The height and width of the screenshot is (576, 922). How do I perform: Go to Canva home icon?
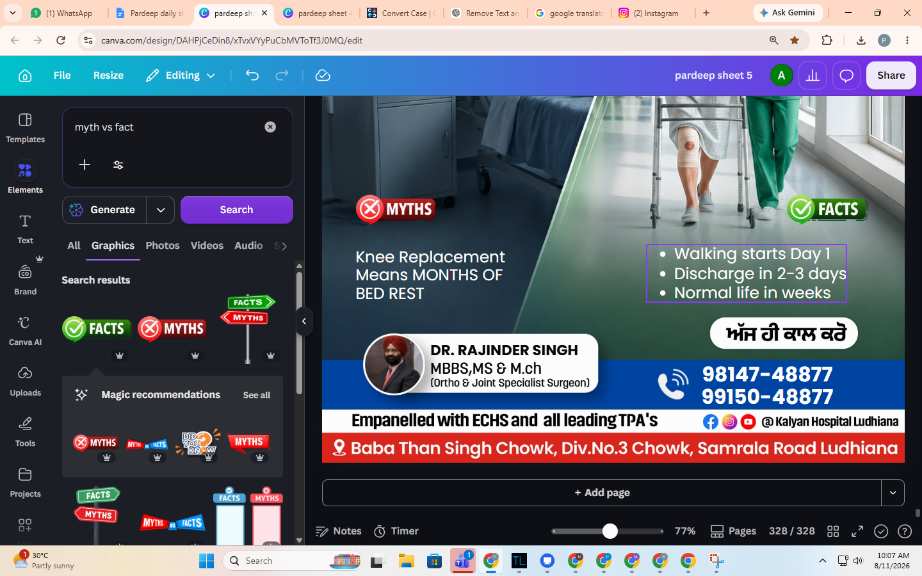coord(25,75)
